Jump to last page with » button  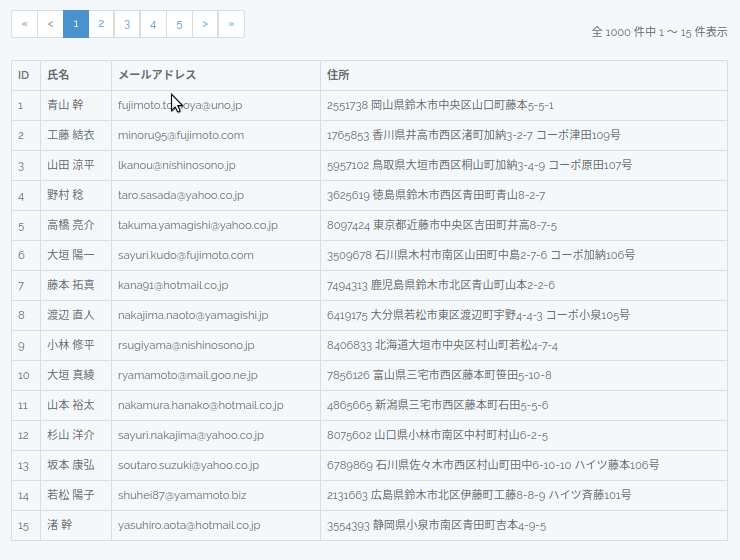[231, 24]
